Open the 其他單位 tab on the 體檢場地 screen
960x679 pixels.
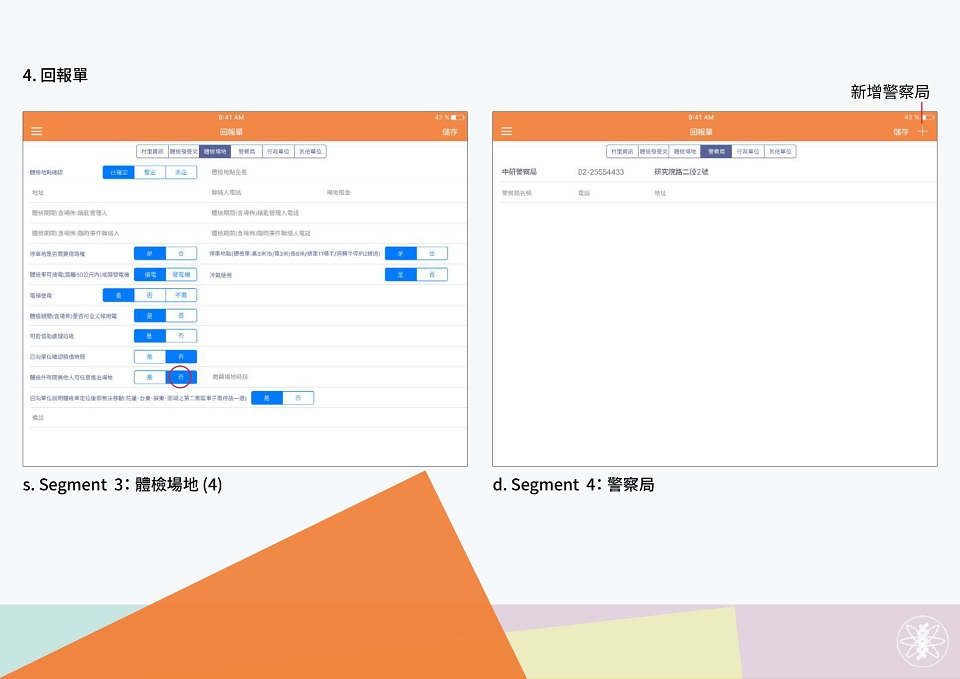pos(310,151)
